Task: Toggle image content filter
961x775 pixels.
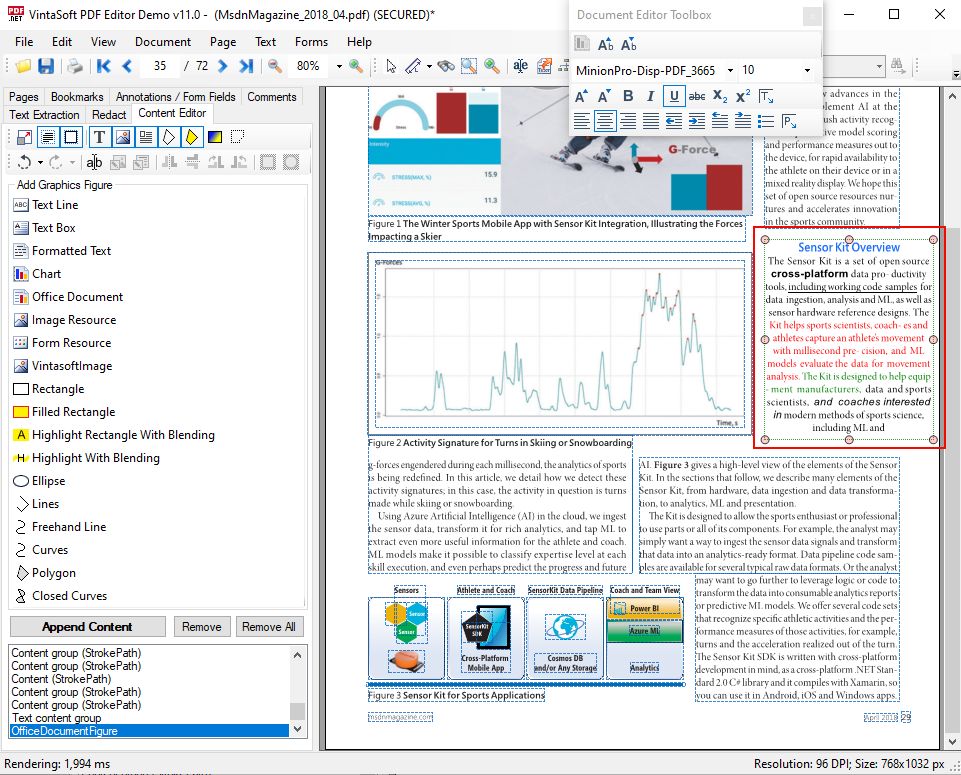Action: (123, 137)
